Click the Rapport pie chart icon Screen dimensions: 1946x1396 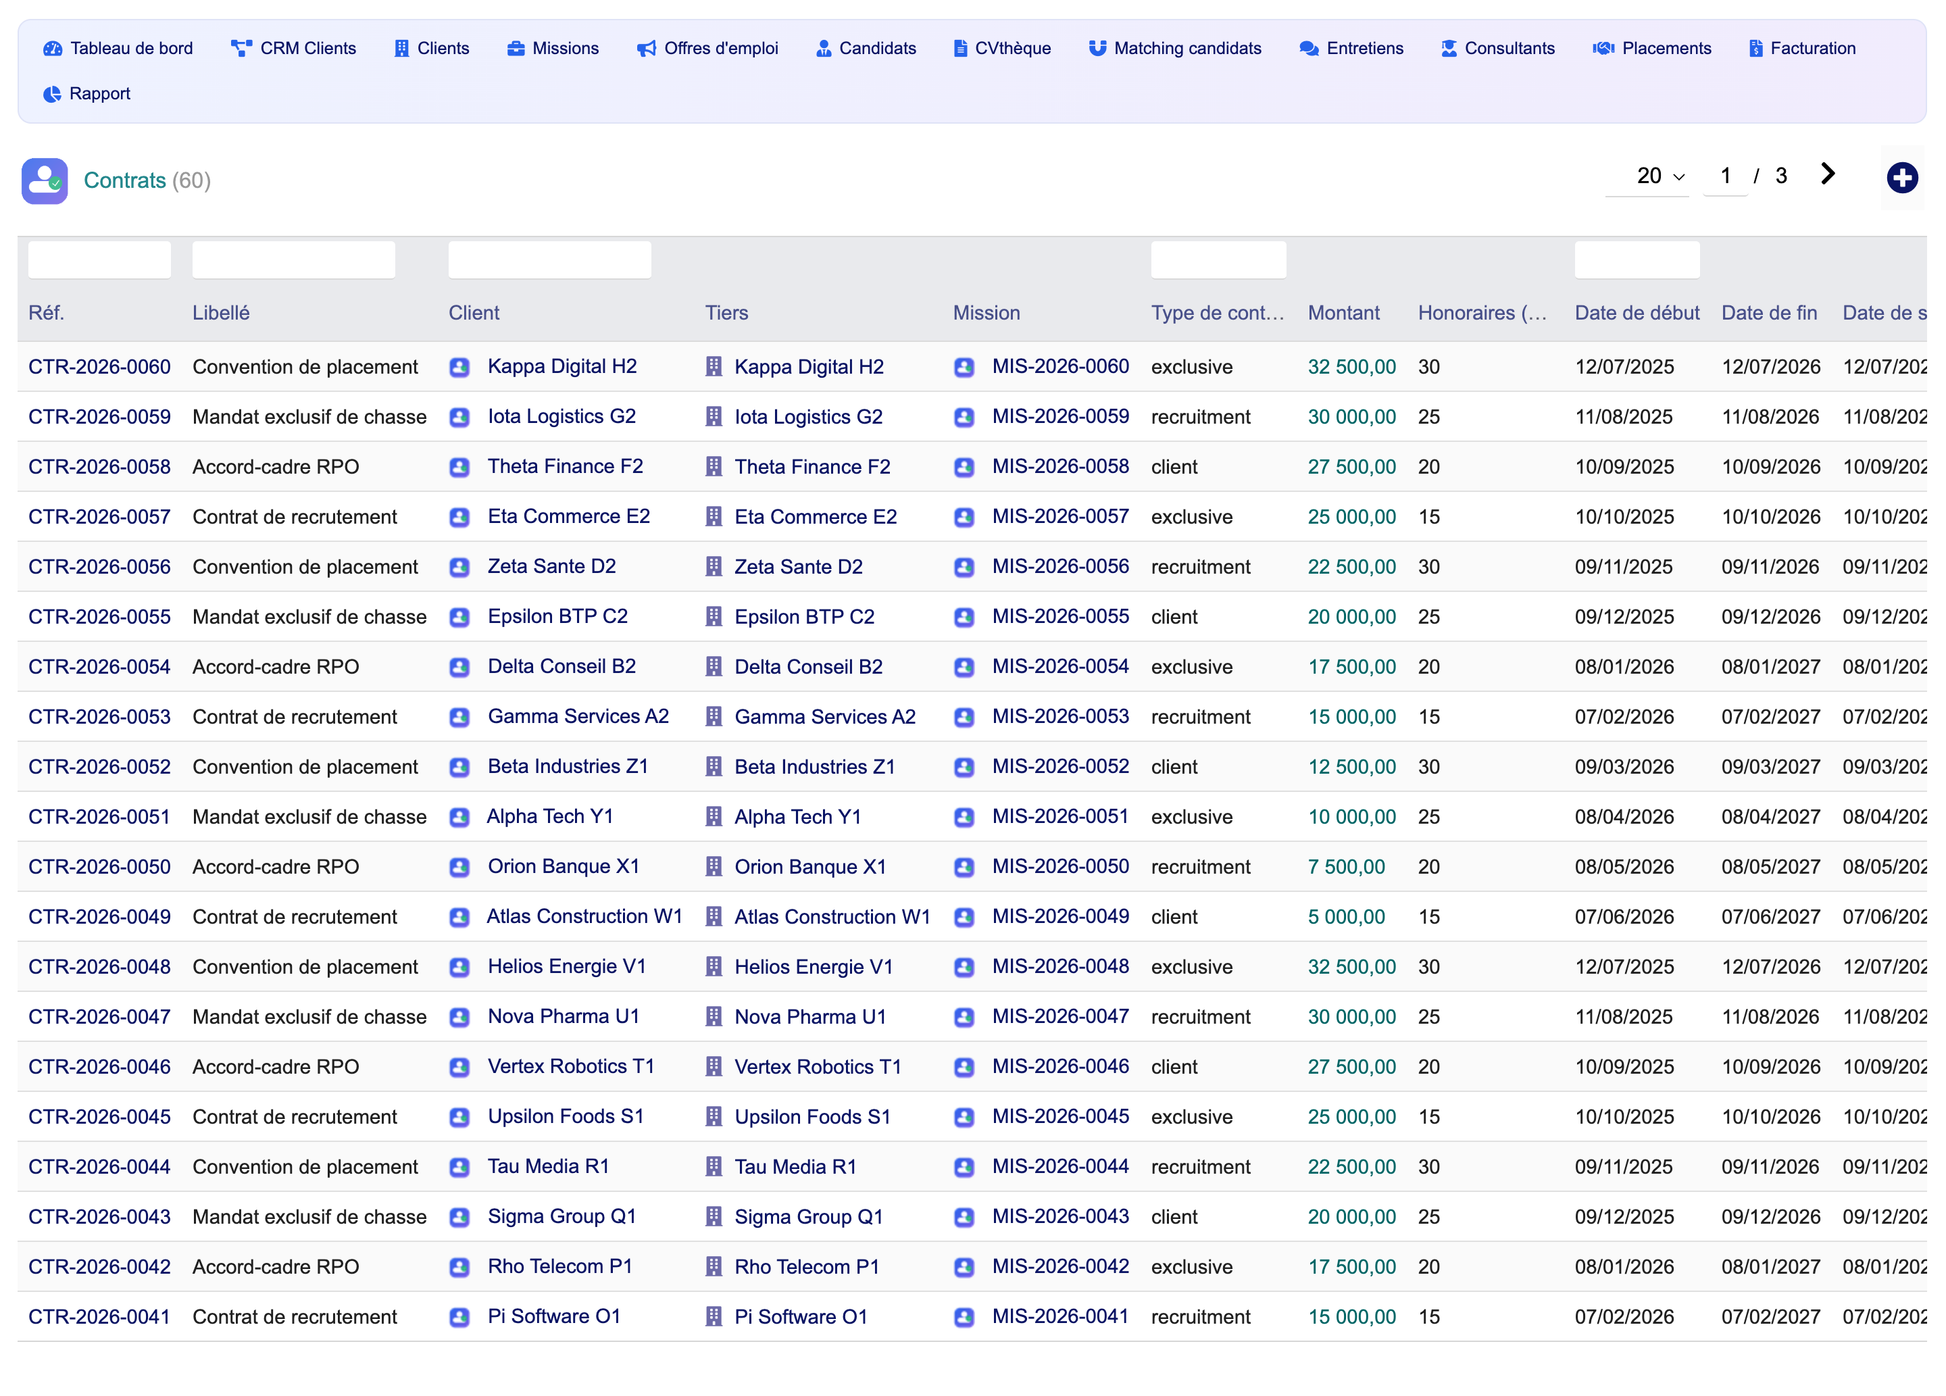(x=52, y=94)
